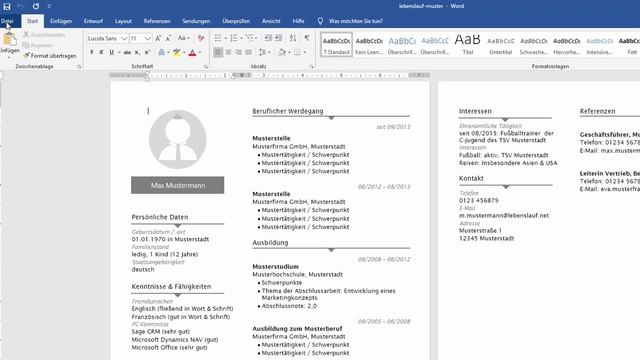Click the Redo icon in quick access toolbar

coord(36,6)
